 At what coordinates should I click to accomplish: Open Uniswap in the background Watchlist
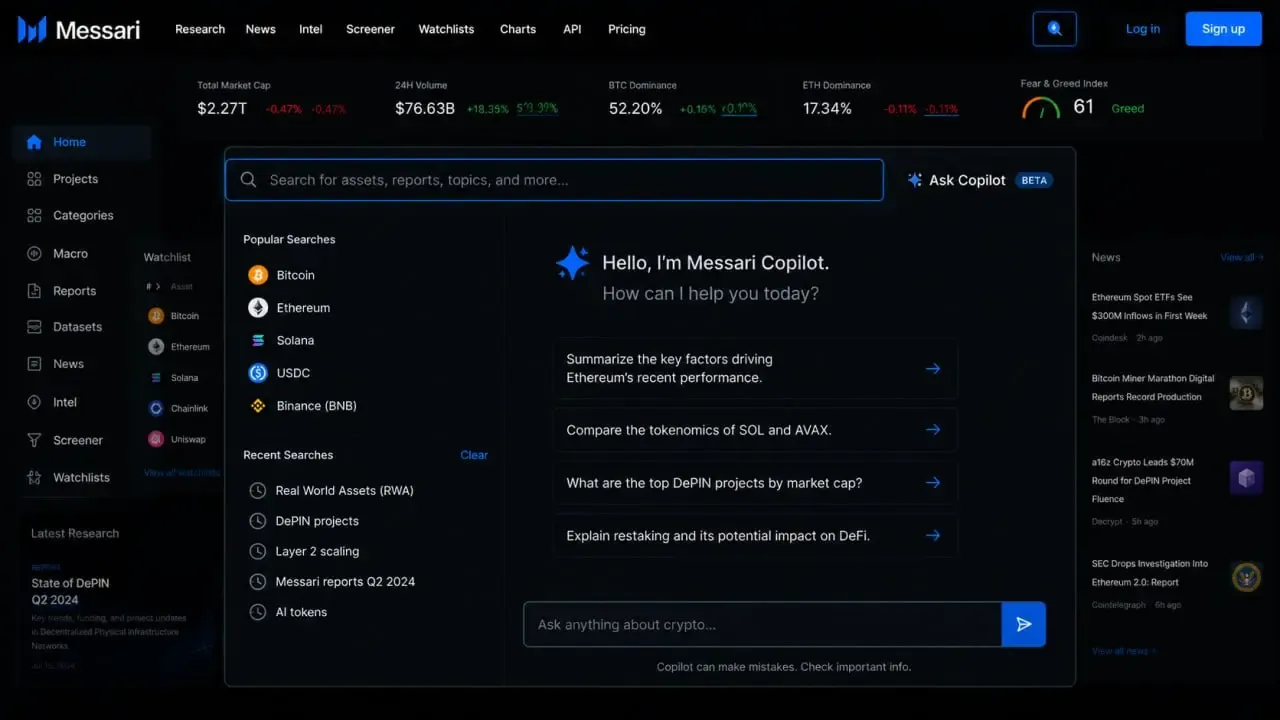tap(178, 439)
